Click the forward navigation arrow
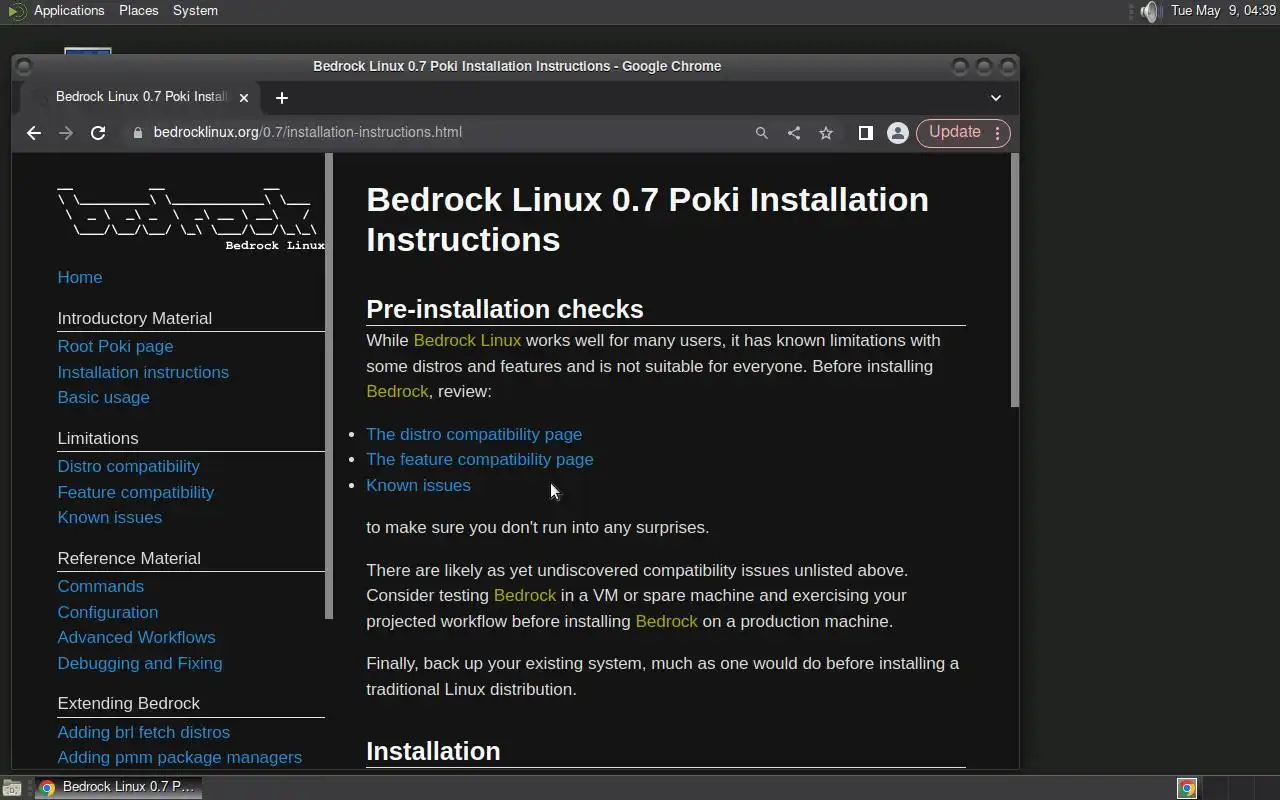Image resolution: width=1280 pixels, height=800 pixels. click(66, 133)
